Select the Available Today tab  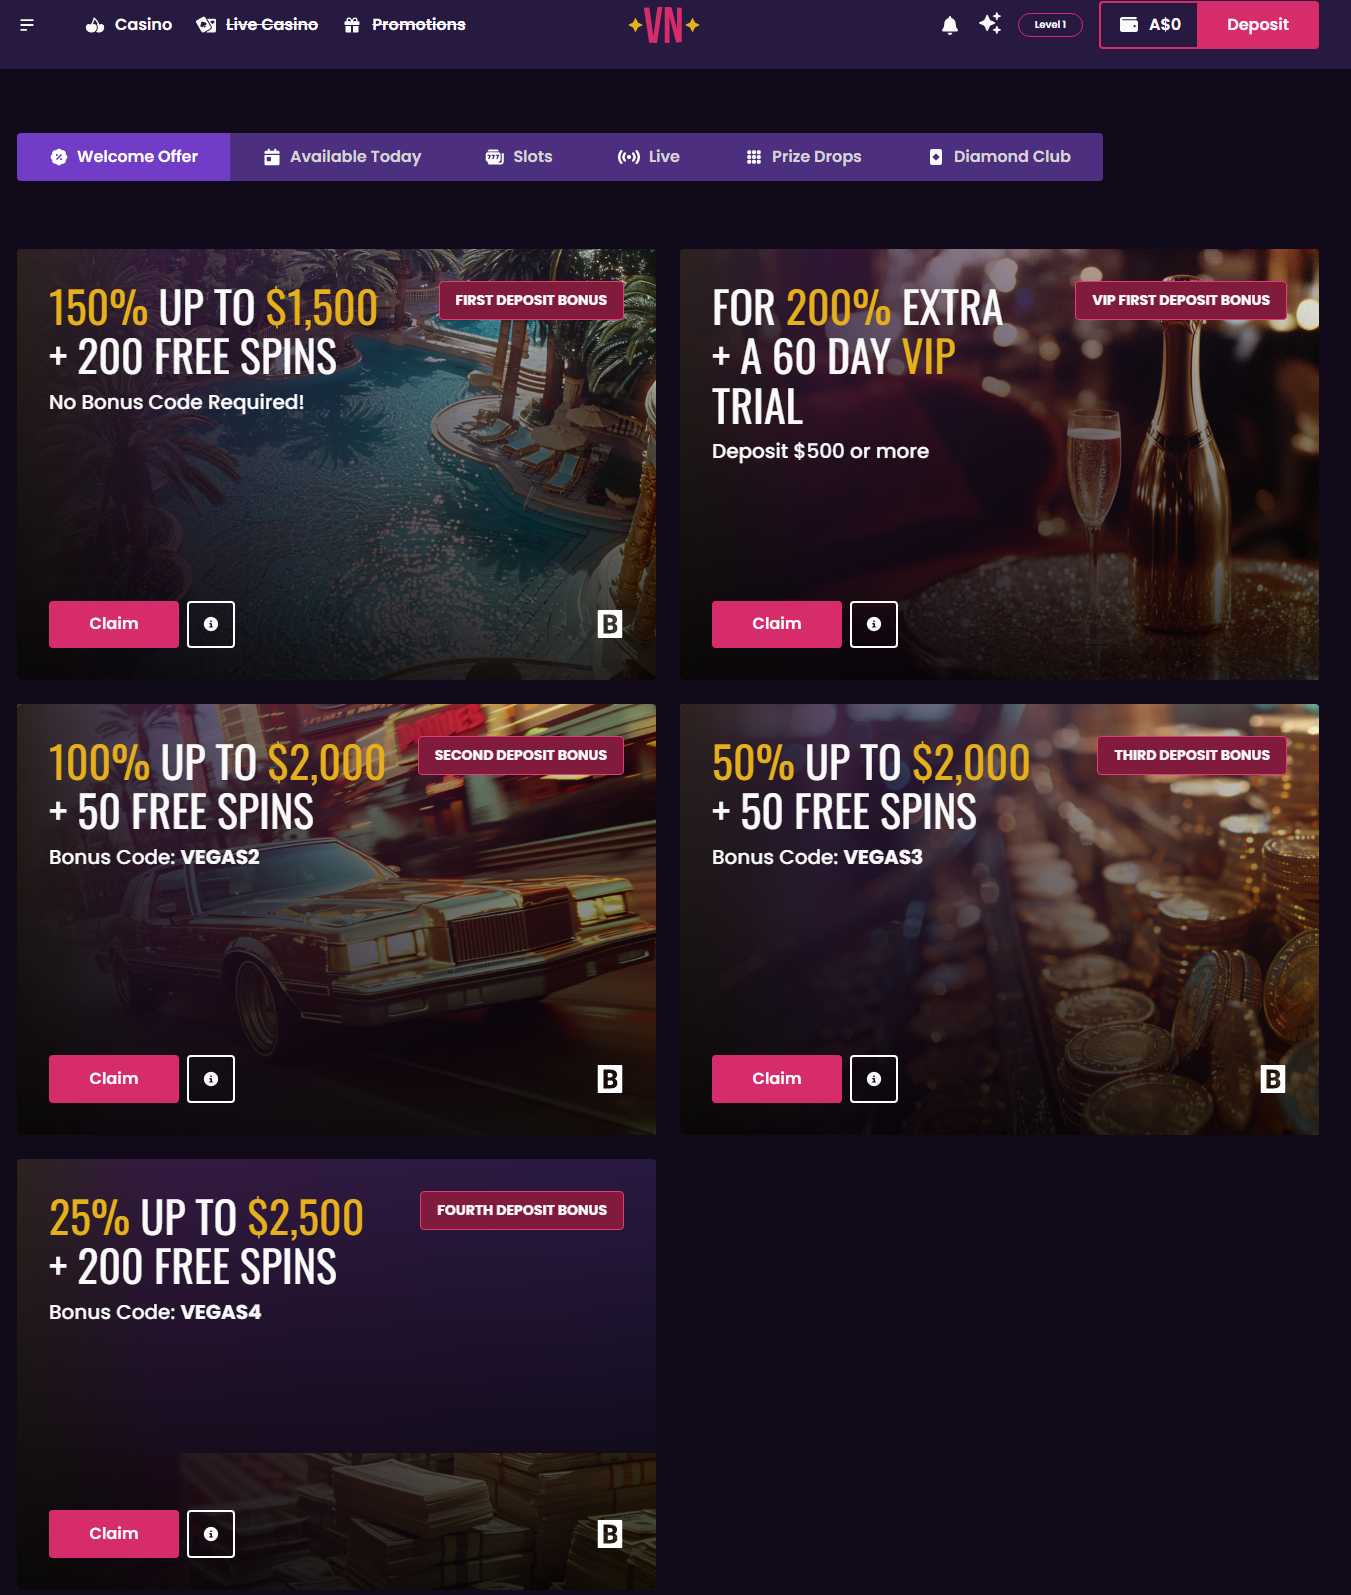342,157
